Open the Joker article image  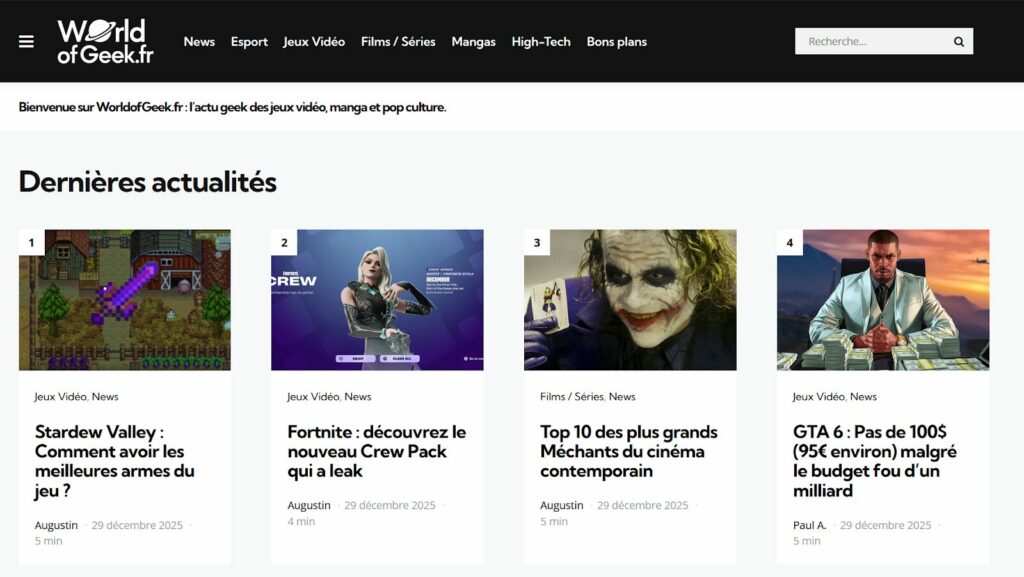pyautogui.click(x=630, y=300)
